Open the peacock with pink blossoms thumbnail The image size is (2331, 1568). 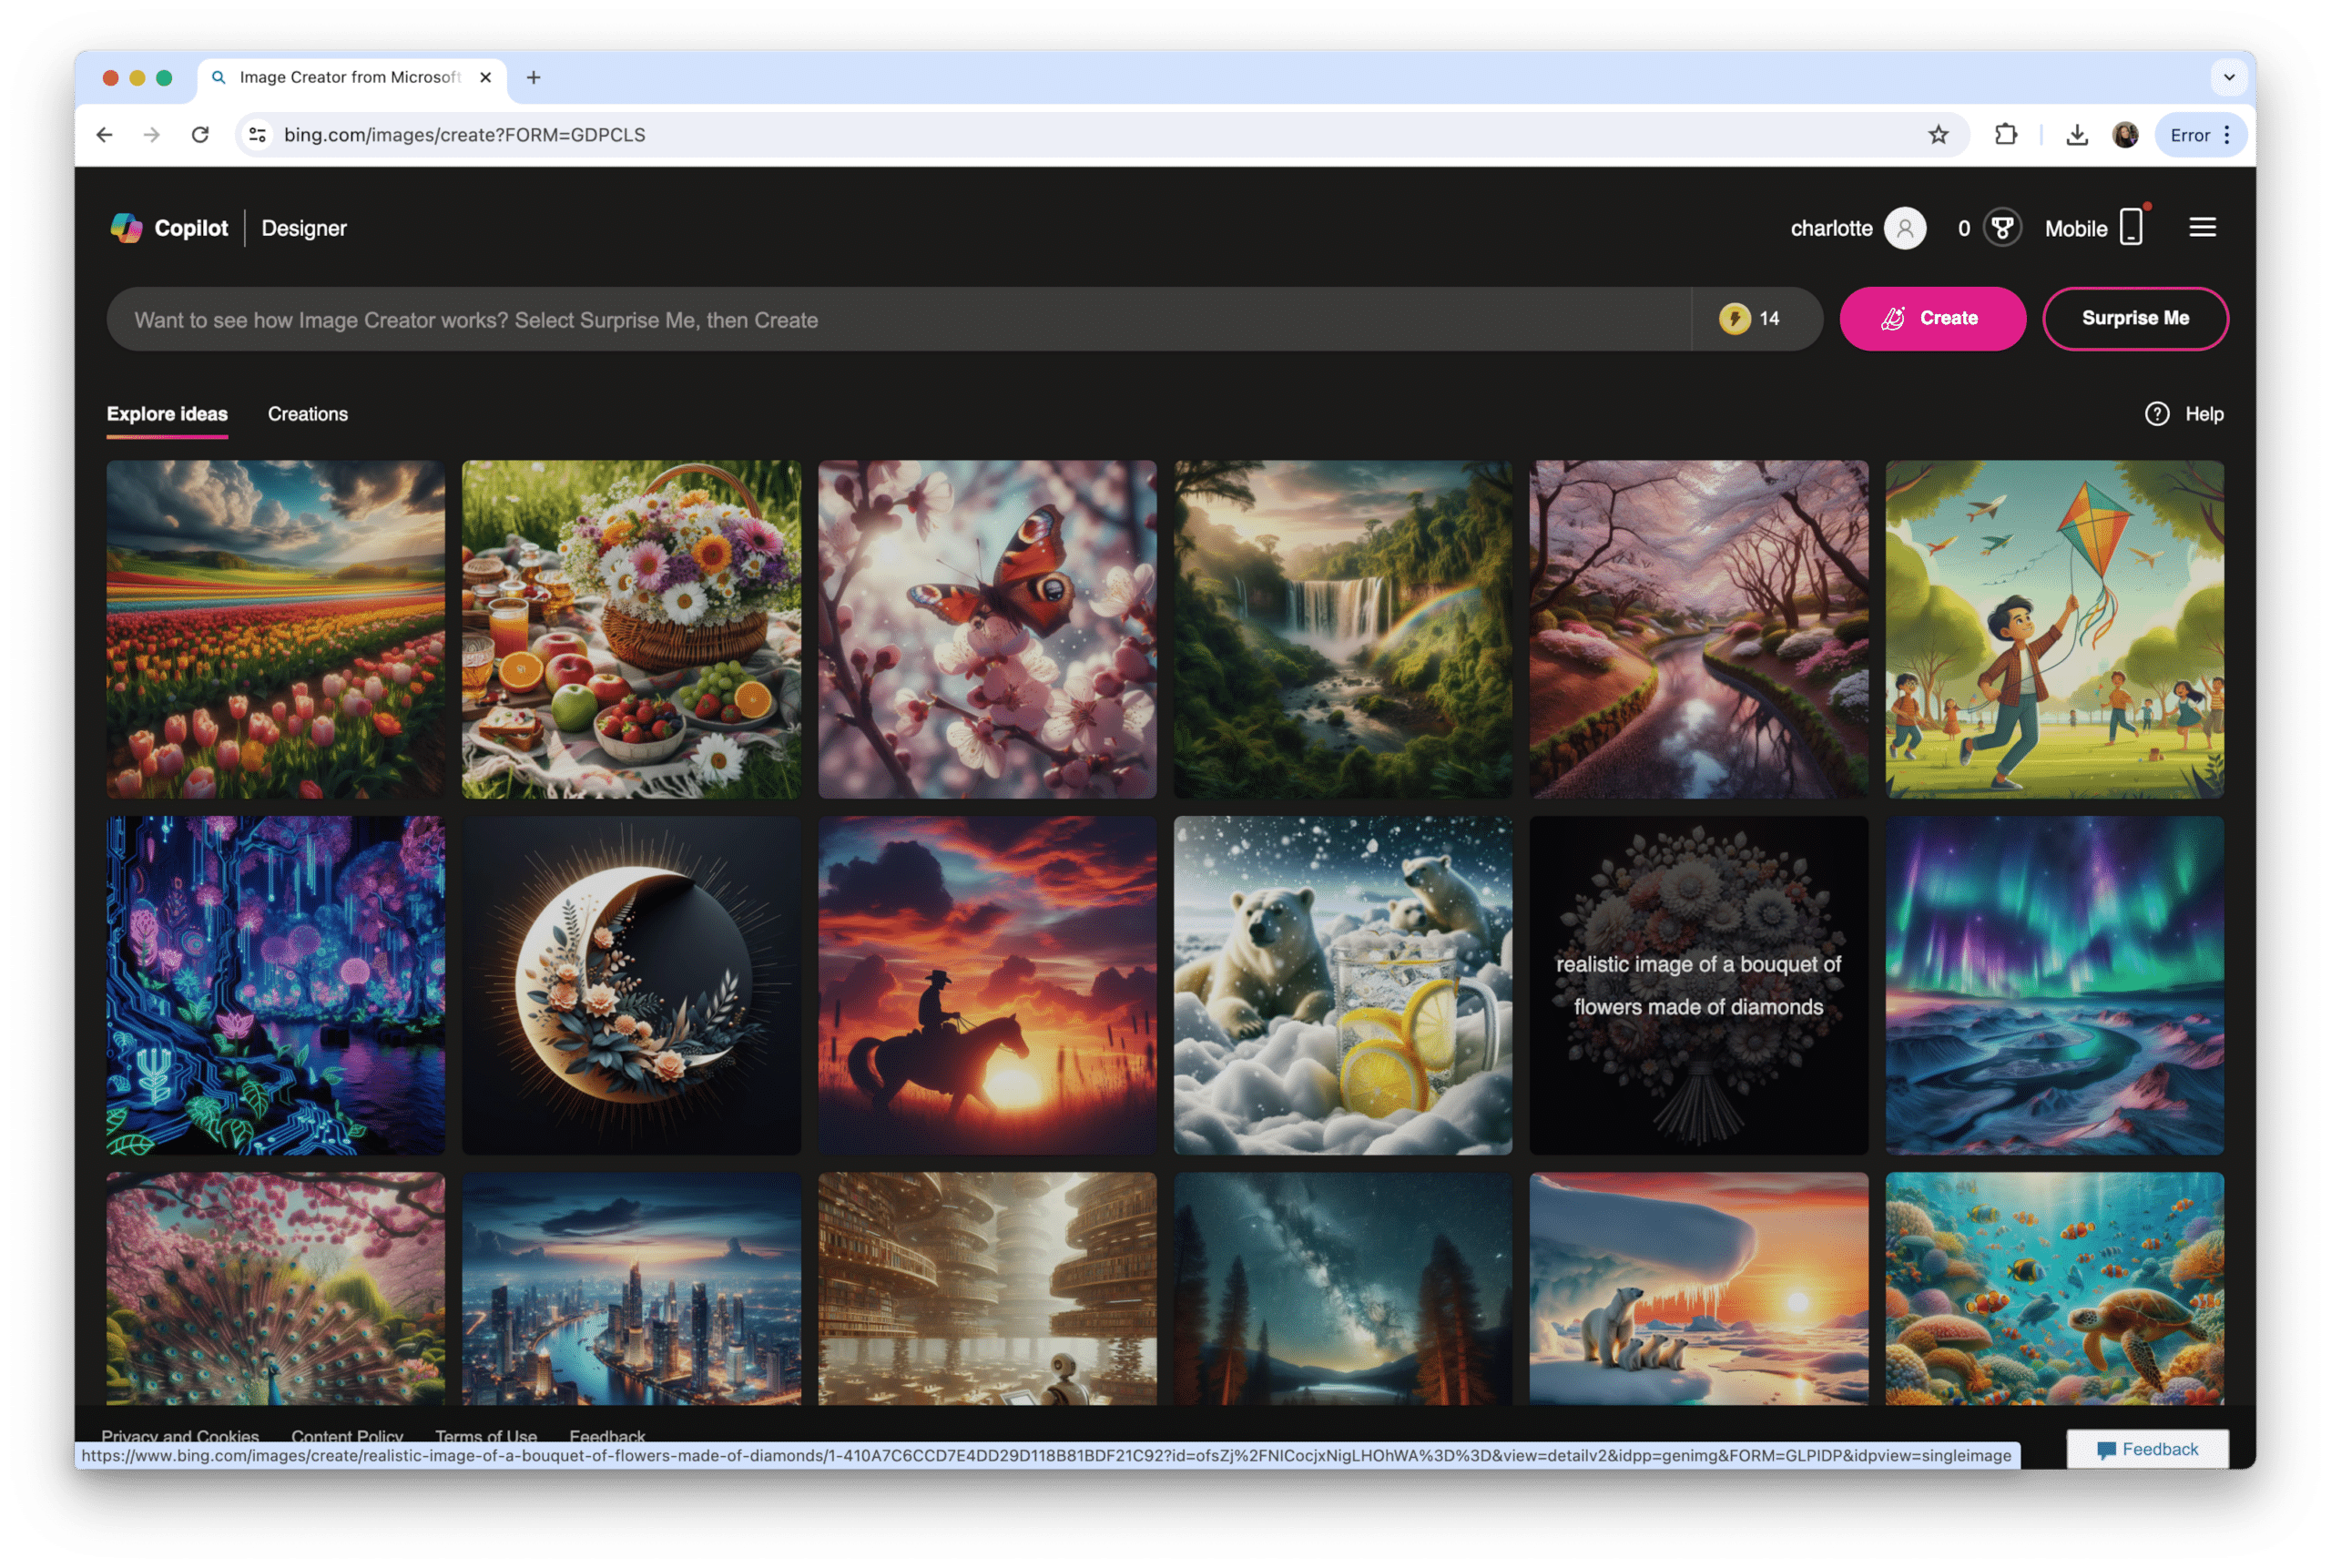point(276,1289)
